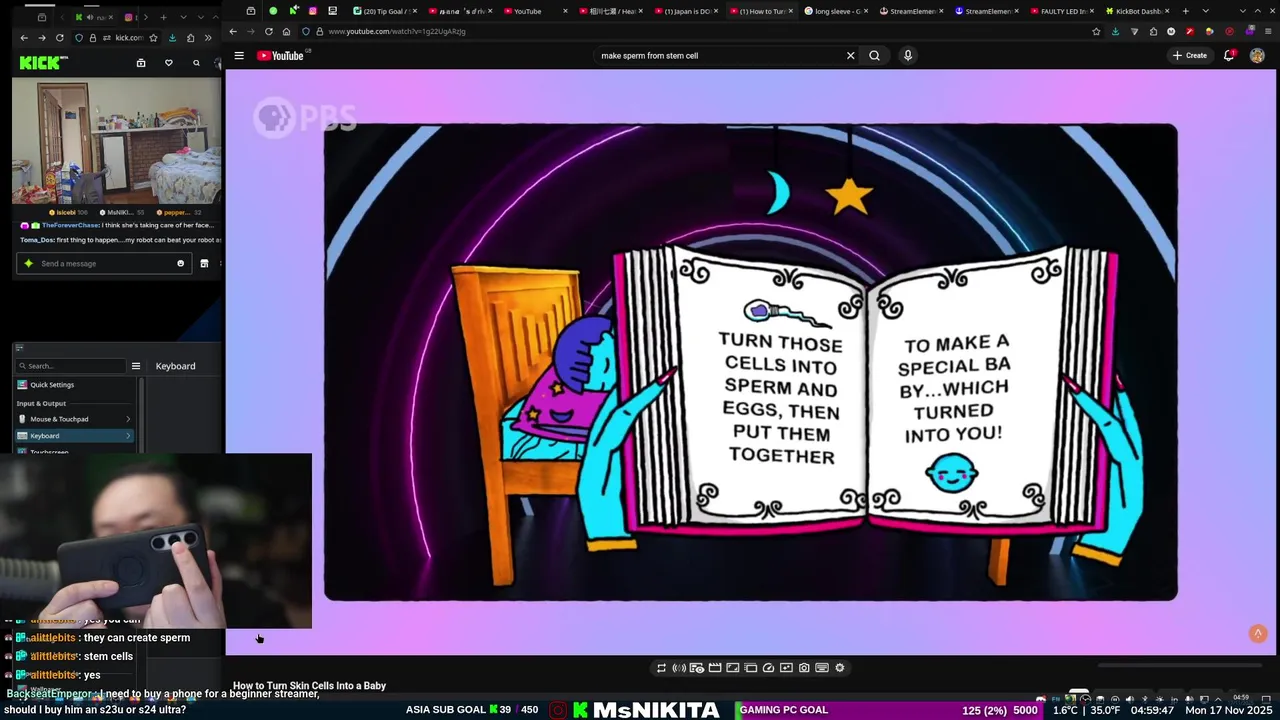Expand the list-all-tabs dropdown
The image size is (1280, 720).
coord(1205,11)
